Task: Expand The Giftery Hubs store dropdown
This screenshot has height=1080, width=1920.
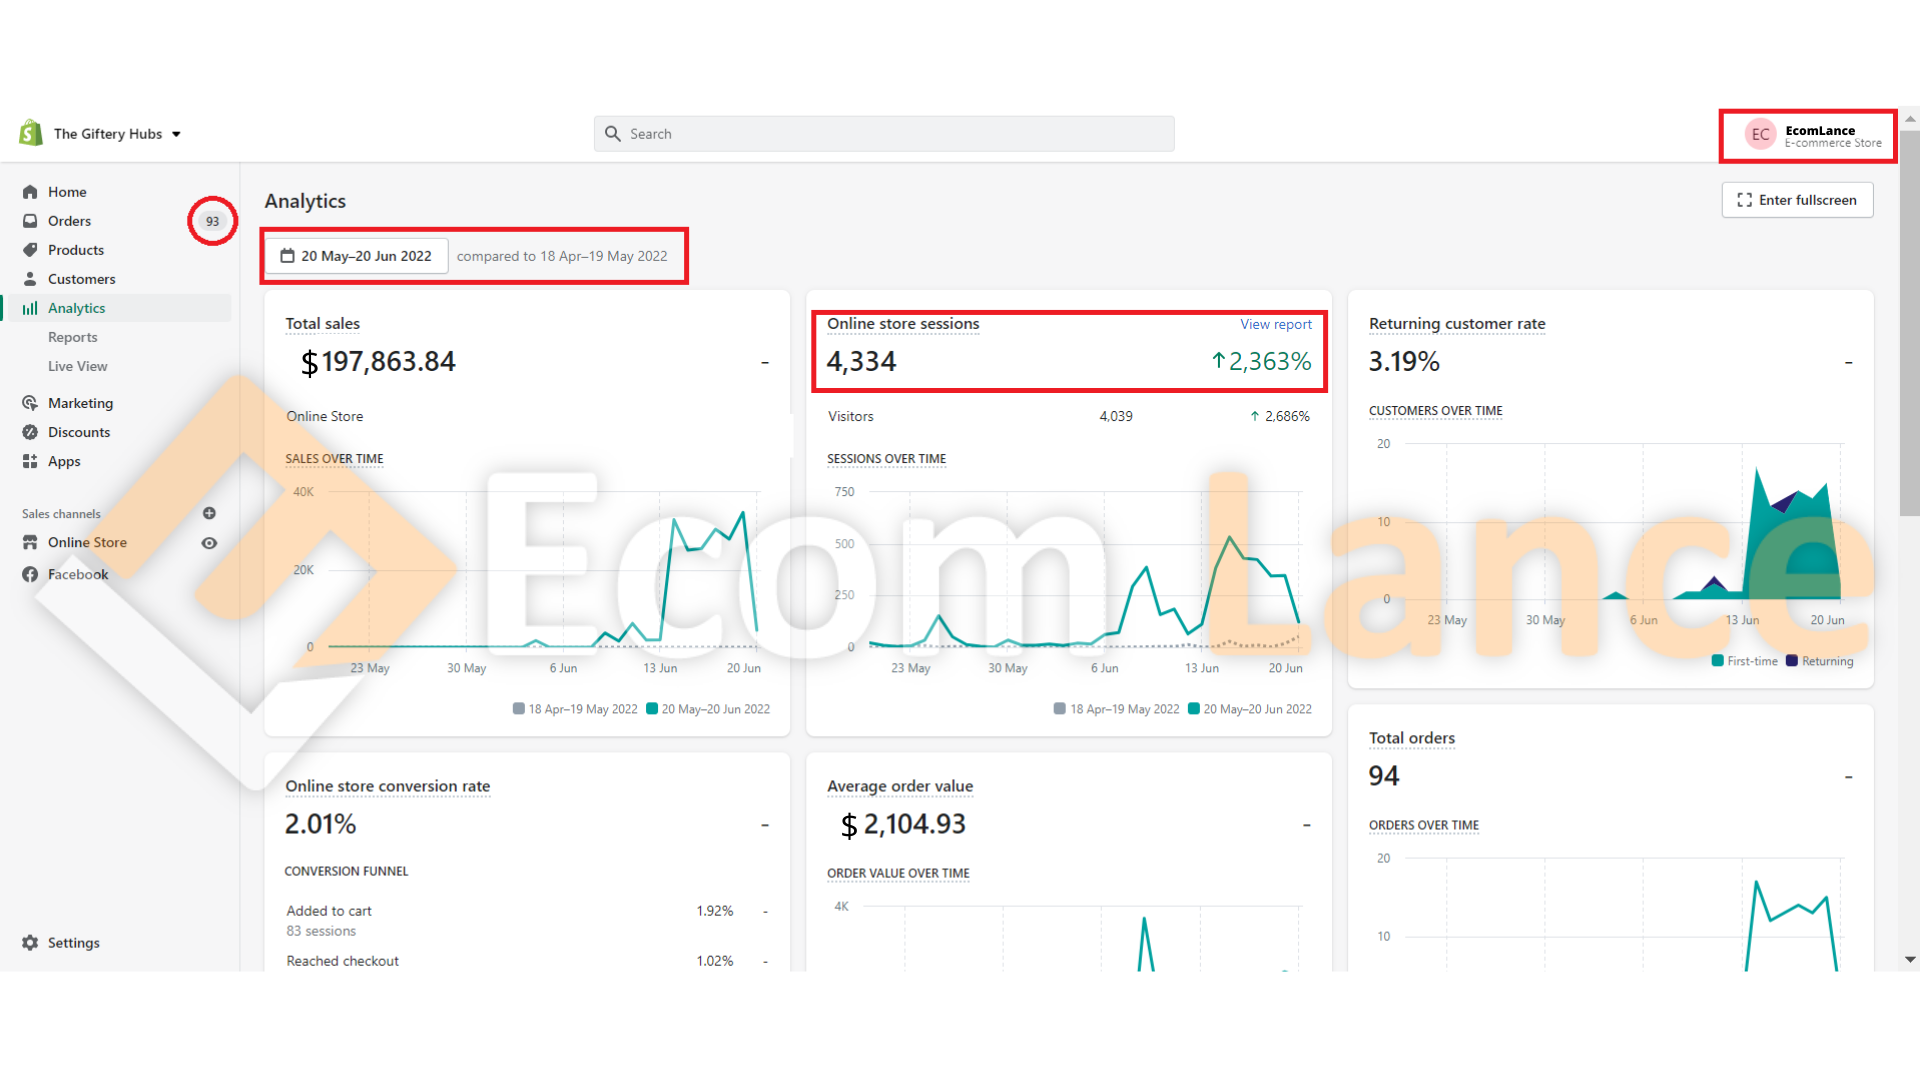Action: point(176,134)
